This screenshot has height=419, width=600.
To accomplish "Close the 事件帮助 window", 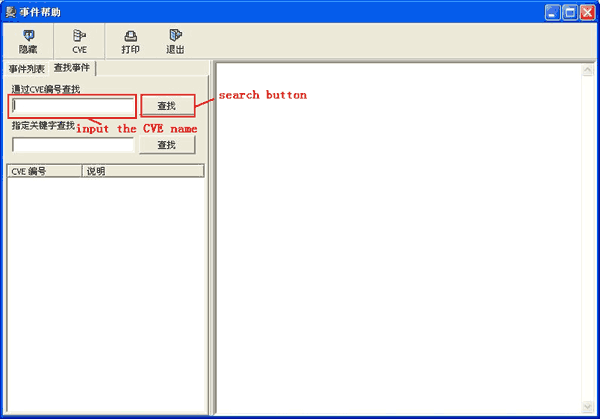I will [588, 12].
